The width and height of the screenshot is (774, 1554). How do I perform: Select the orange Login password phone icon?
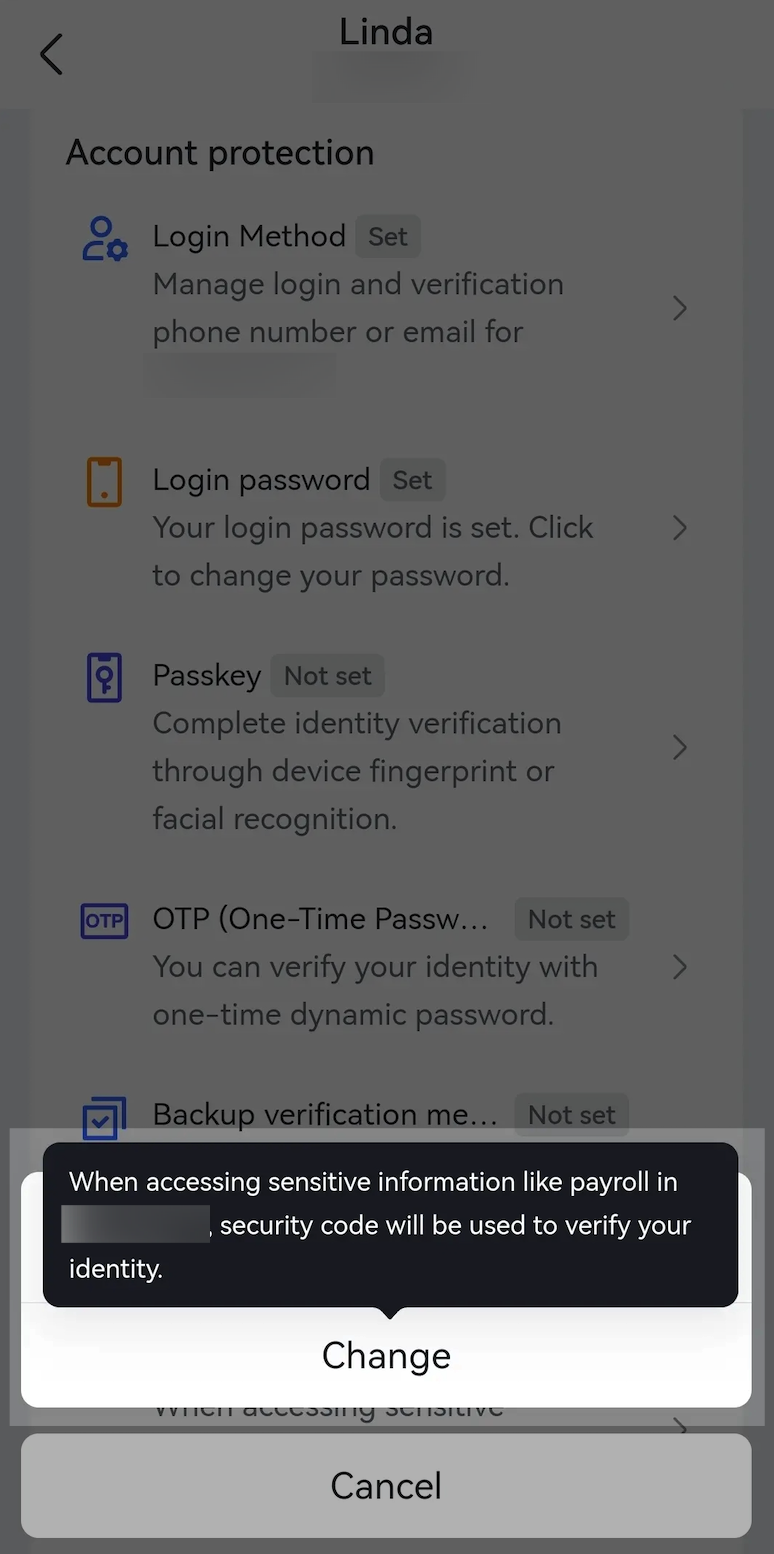click(104, 481)
